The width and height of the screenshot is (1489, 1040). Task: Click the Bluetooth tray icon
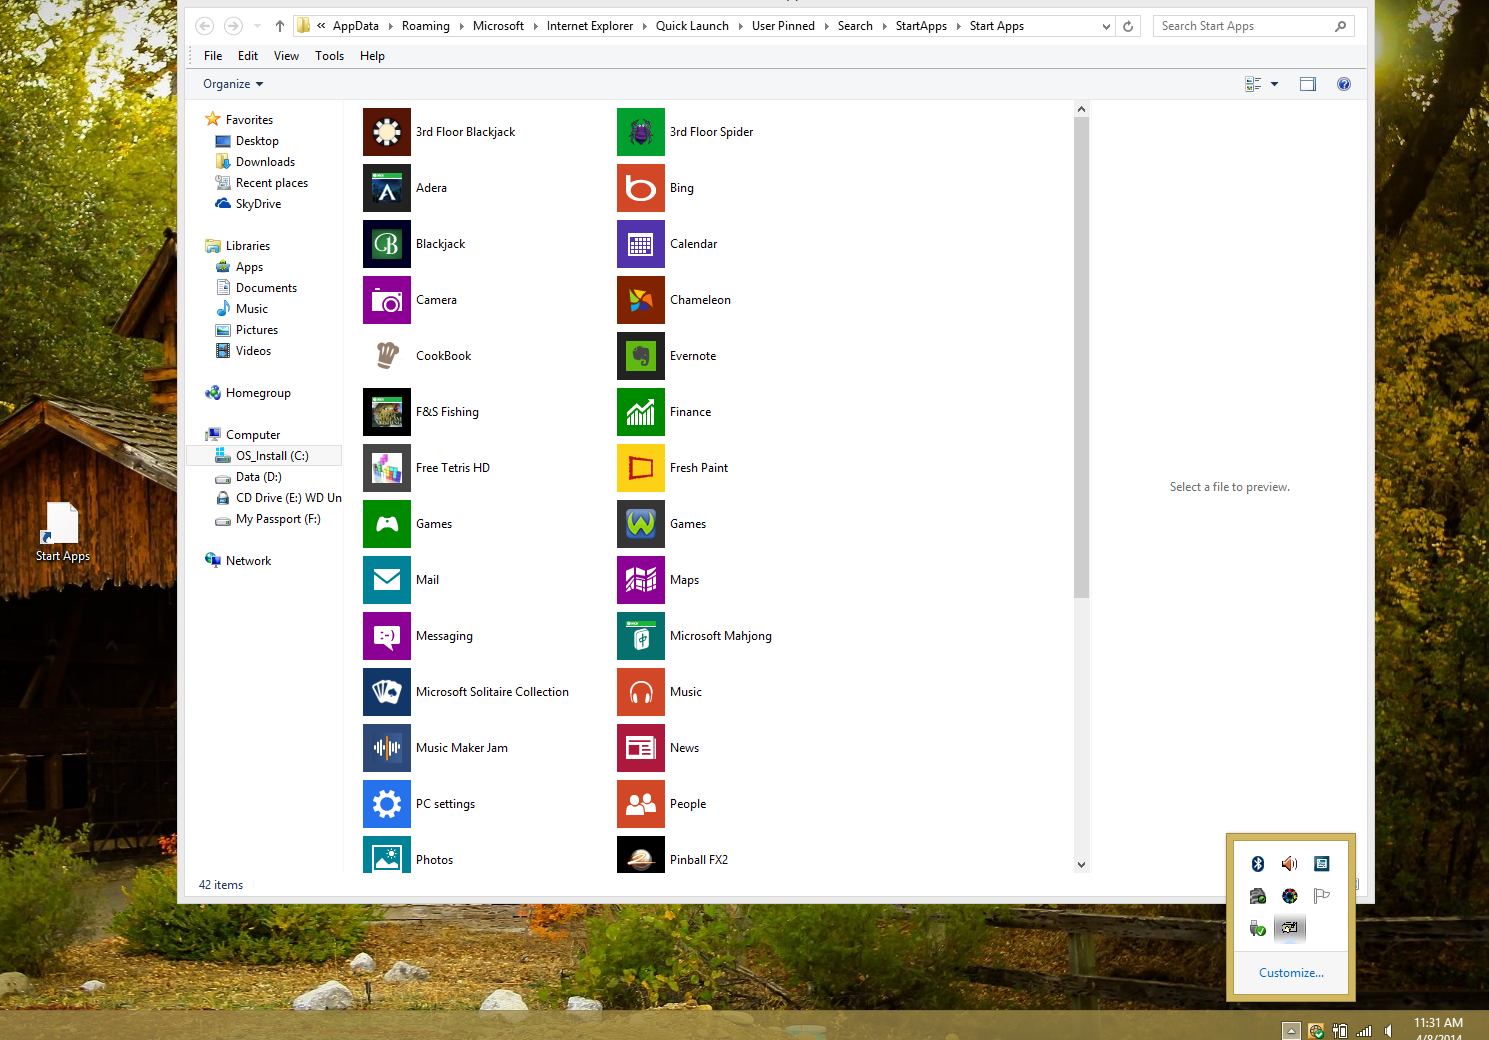click(1258, 864)
